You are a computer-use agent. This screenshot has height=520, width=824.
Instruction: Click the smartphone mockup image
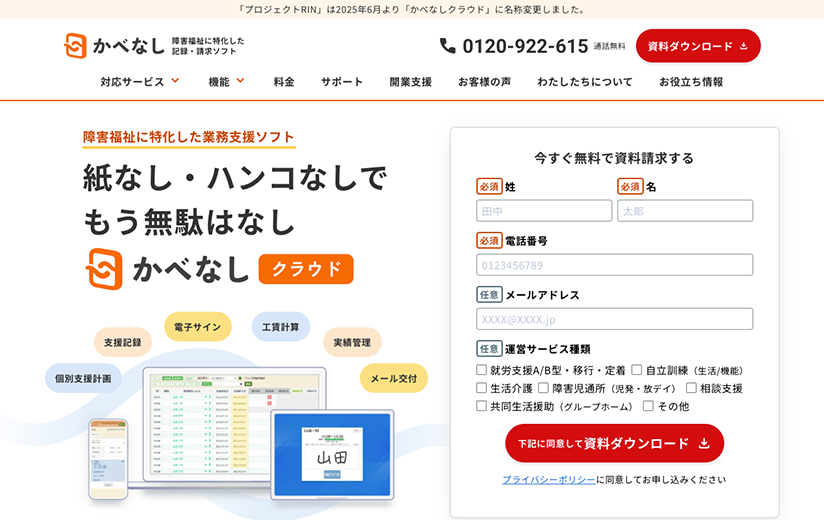tap(108, 459)
